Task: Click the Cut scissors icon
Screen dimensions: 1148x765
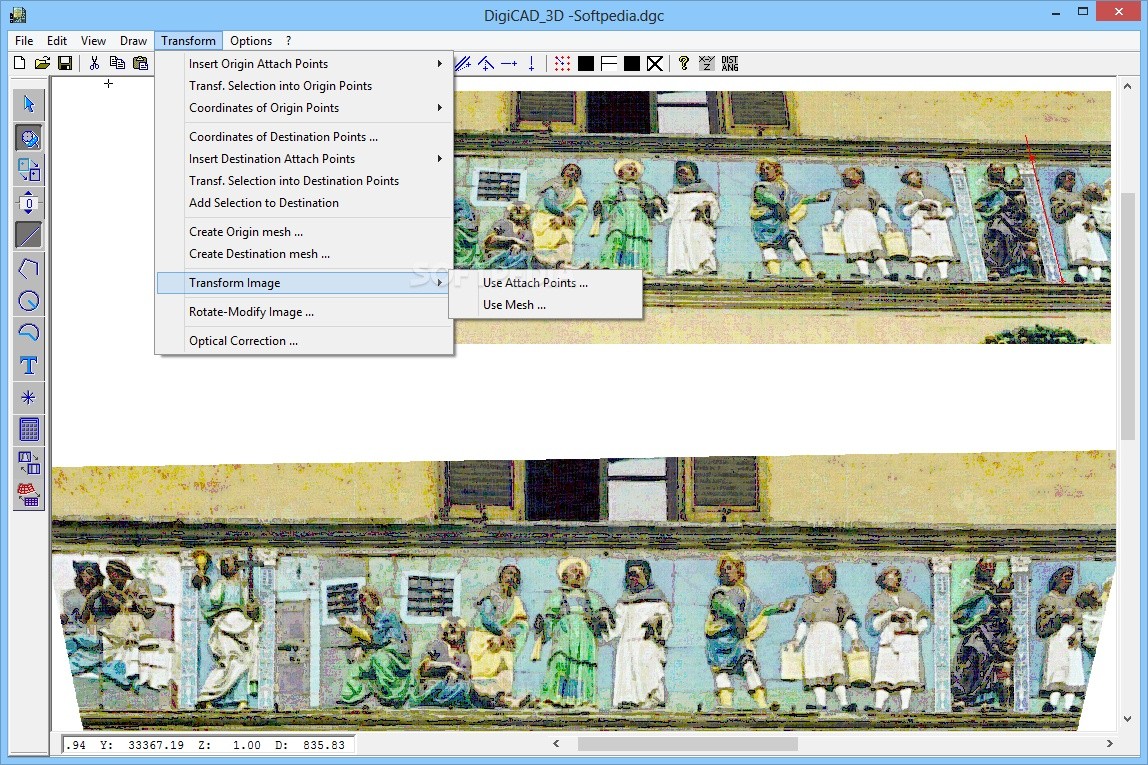Action: pos(94,64)
